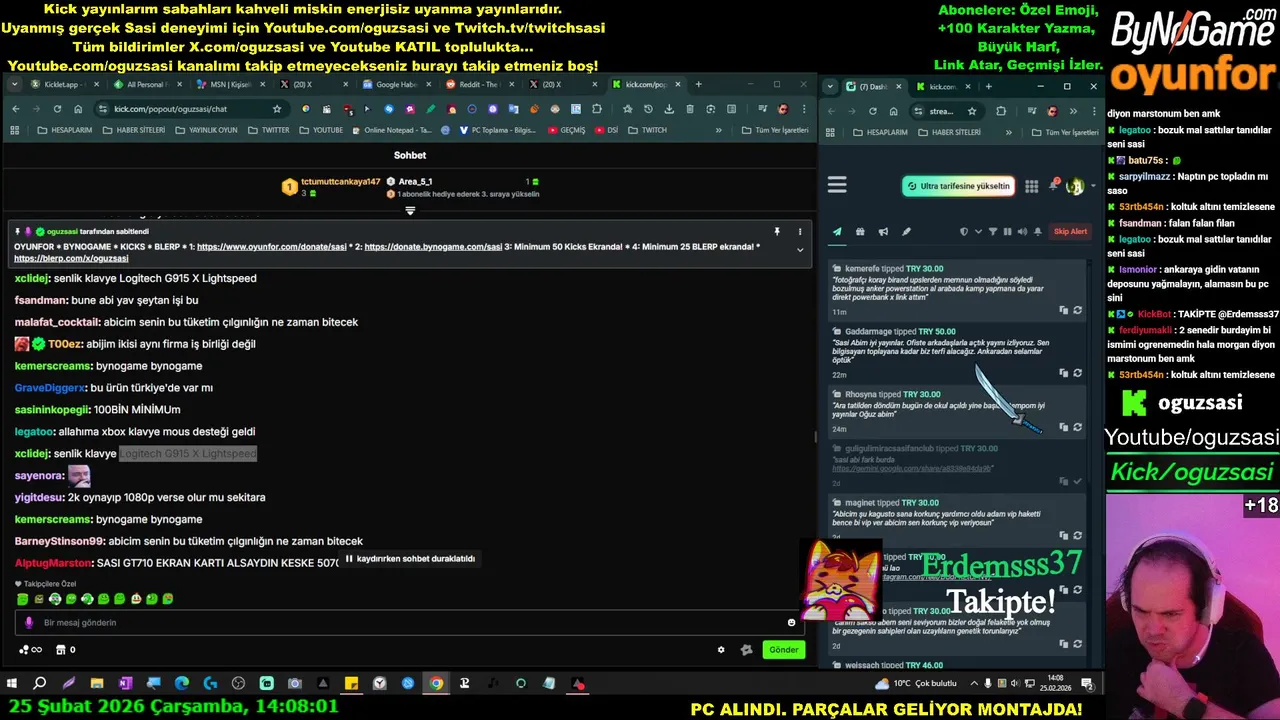Click Area_5_1 leaderboard entry
Screen dimensions: 1280x720
point(415,182)
